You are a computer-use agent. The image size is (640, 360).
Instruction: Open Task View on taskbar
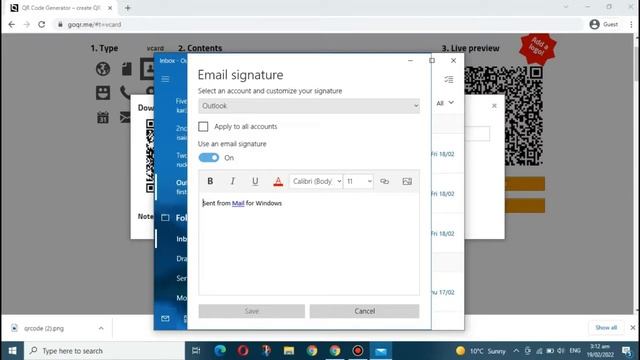pyautogui.click(x=196, y=351)
